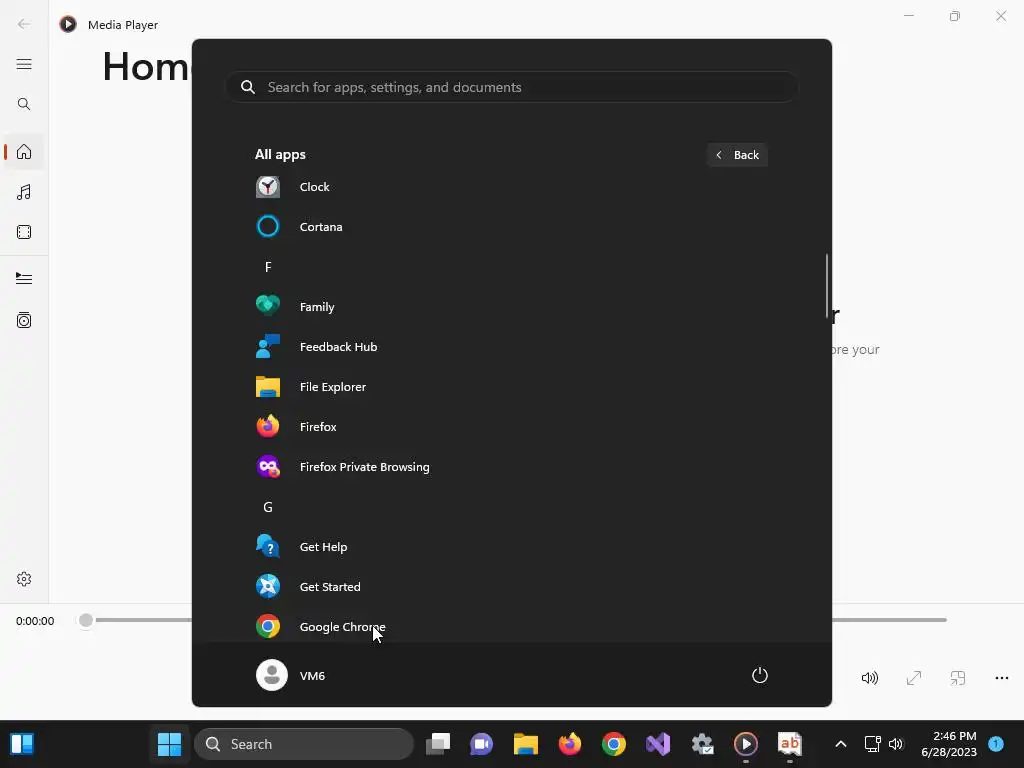Image resolution: width=1024 pixels, height=768 pixels.
Task: Open the network icon in system tray
Action: pos(872,744)
